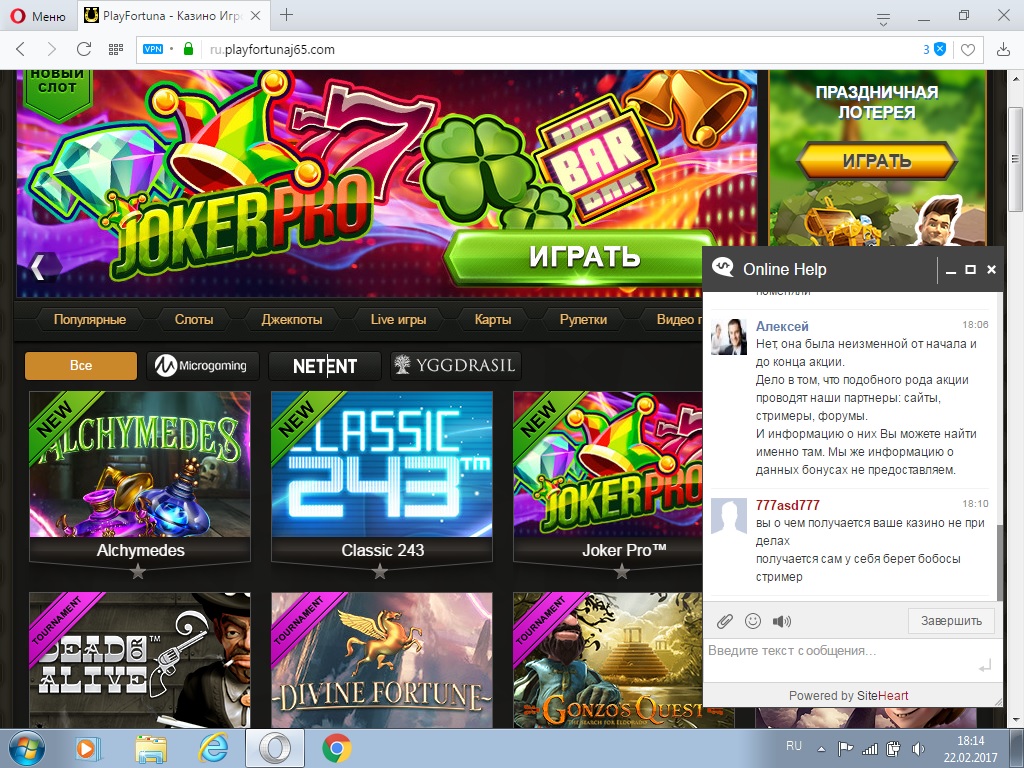Click the Завершить chat button
1024x768 pixels.
[x=951, y=620]
